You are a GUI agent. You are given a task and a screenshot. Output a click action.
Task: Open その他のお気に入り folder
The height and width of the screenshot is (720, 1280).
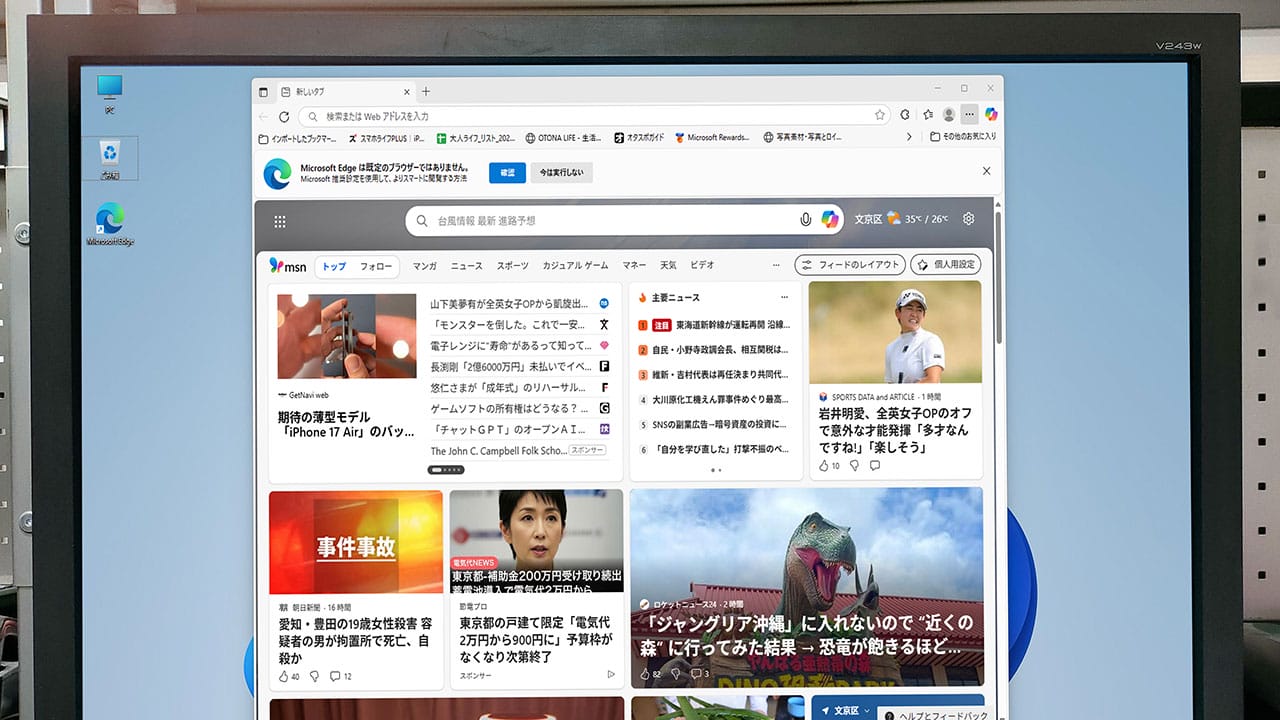point(963,137)
